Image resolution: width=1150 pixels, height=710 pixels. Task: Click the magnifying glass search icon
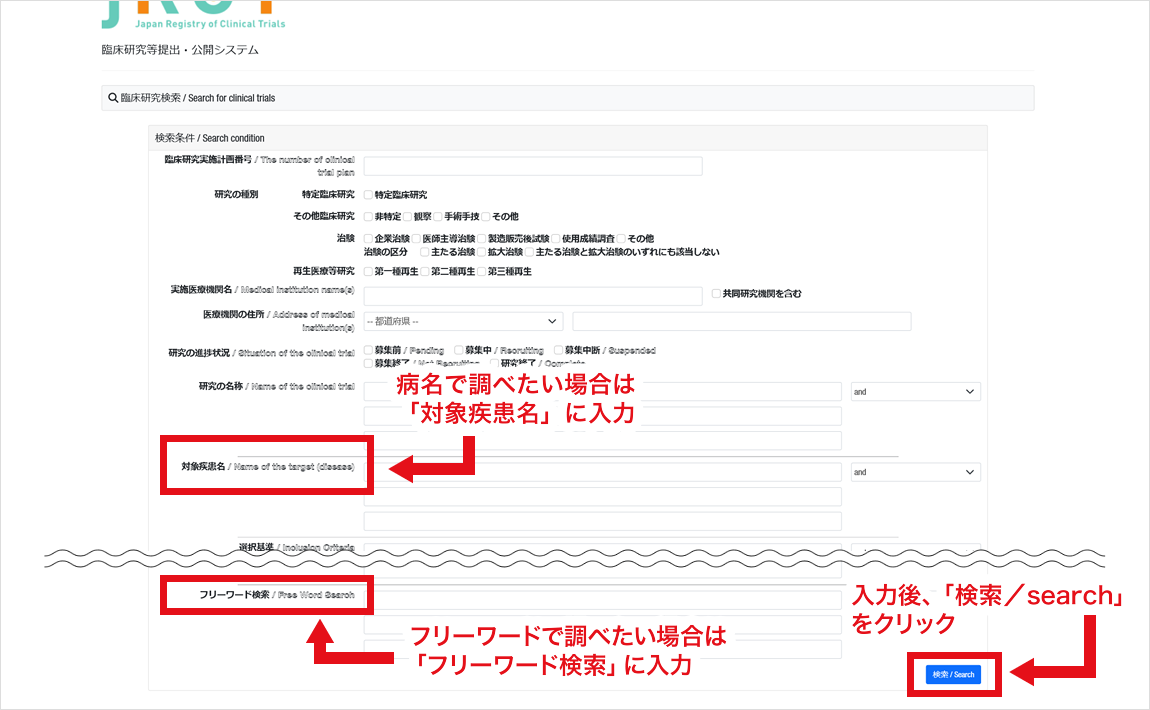(114, 97)
